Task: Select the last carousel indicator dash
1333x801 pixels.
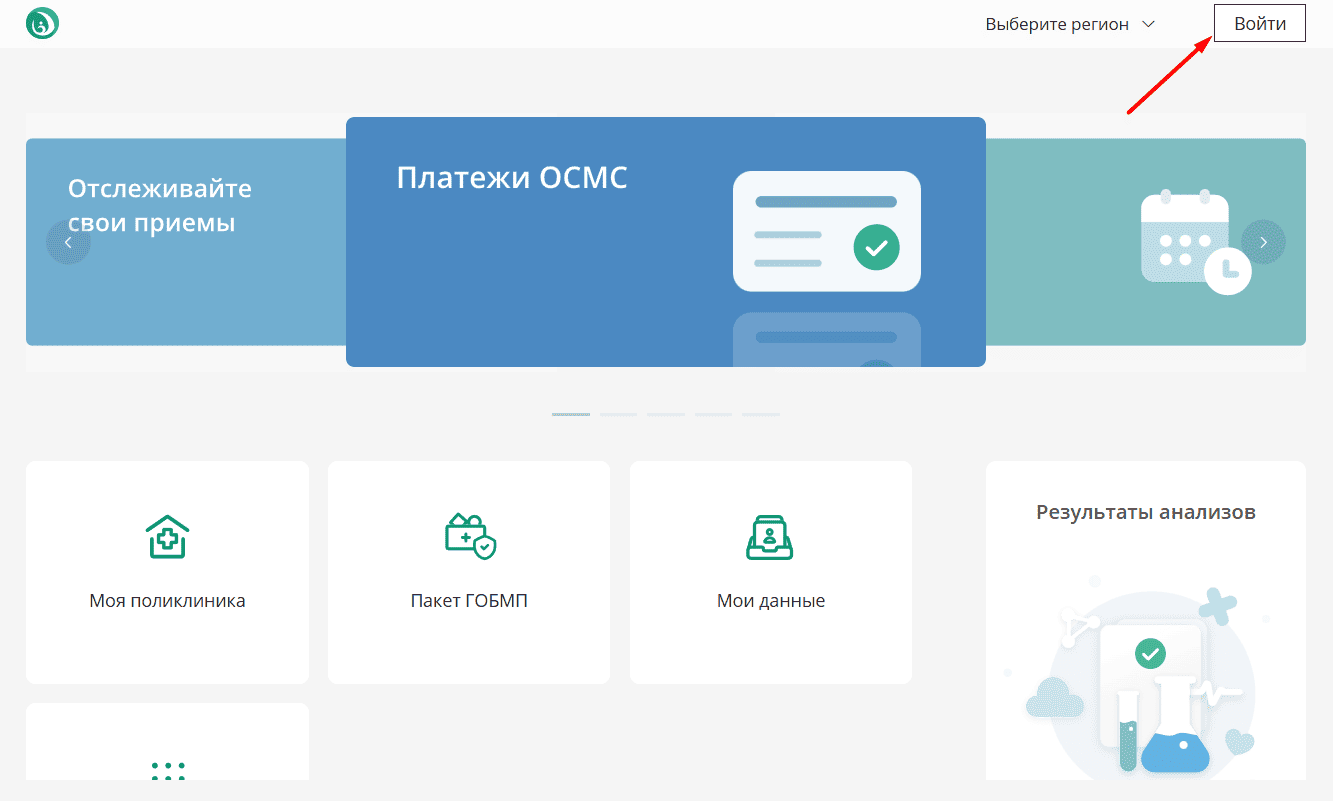Action: pos(760,414)
